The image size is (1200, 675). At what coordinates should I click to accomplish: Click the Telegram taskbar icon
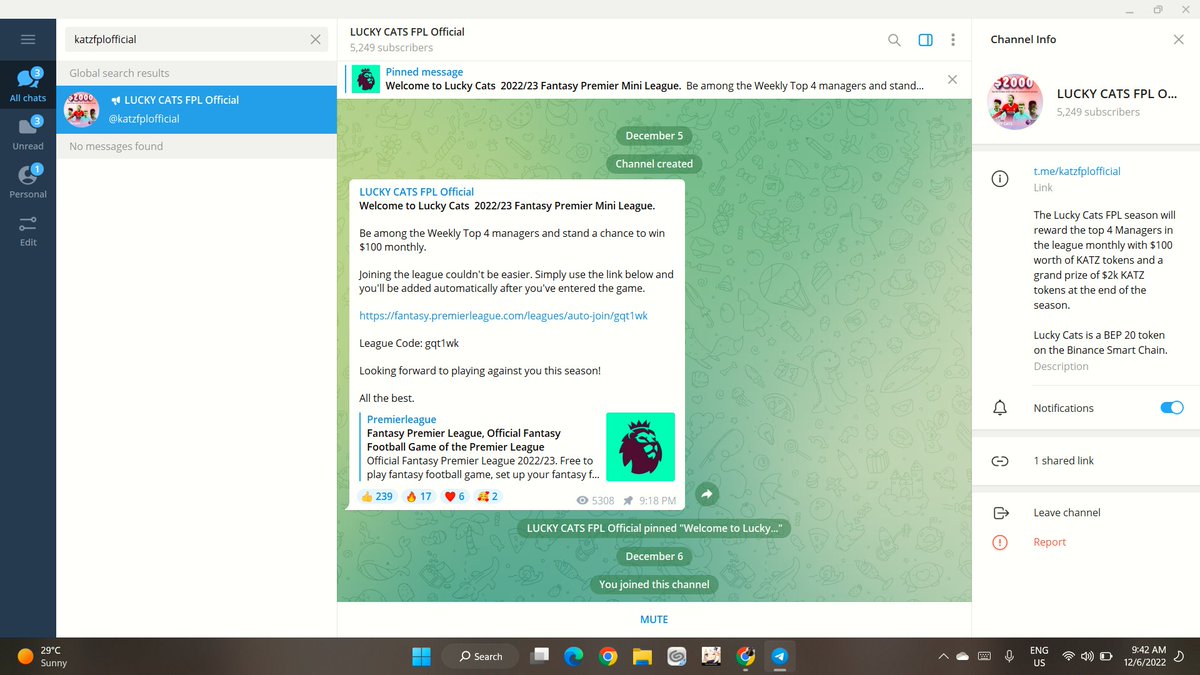pyautogui.click(x=779, y=656)
